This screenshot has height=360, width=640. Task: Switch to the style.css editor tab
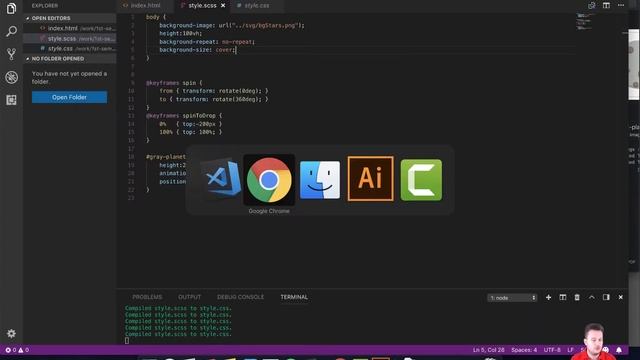coord(256,6)
